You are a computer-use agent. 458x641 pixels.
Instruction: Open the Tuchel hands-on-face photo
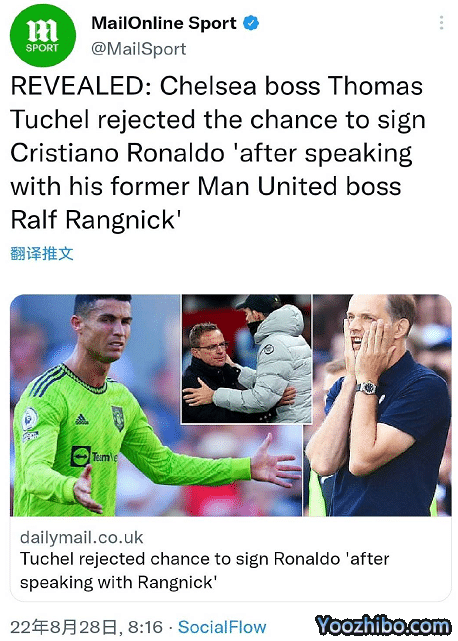[382, 405]
